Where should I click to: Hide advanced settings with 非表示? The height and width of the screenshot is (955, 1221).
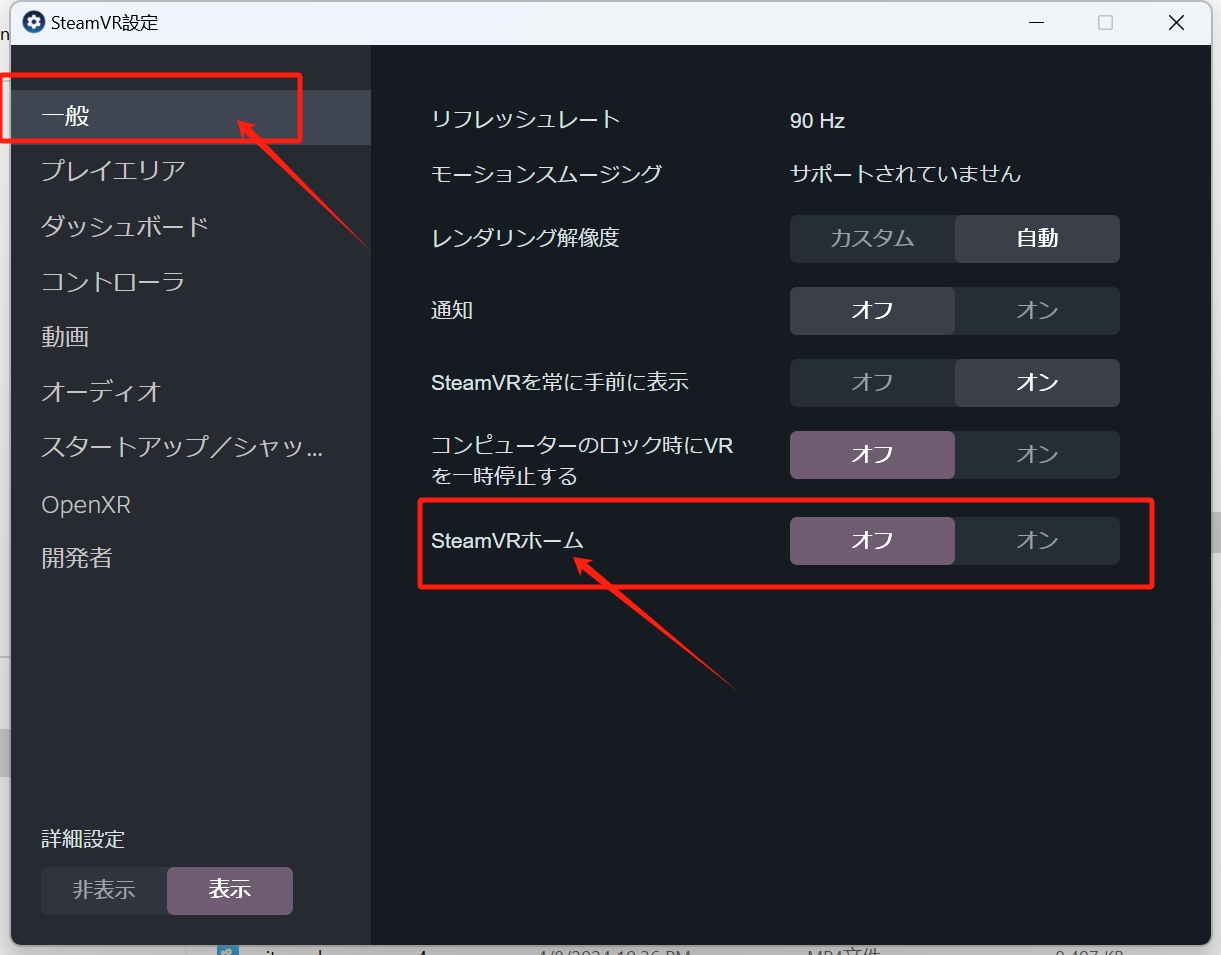point(104,891)
